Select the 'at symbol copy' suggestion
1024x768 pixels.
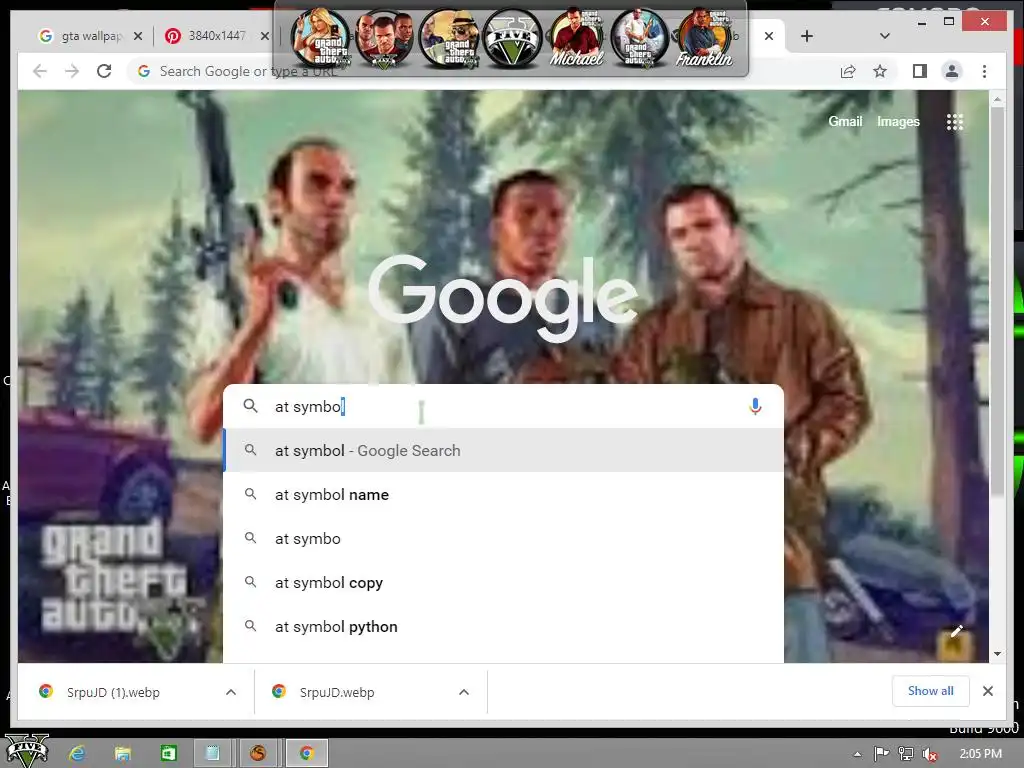[504, 583]
